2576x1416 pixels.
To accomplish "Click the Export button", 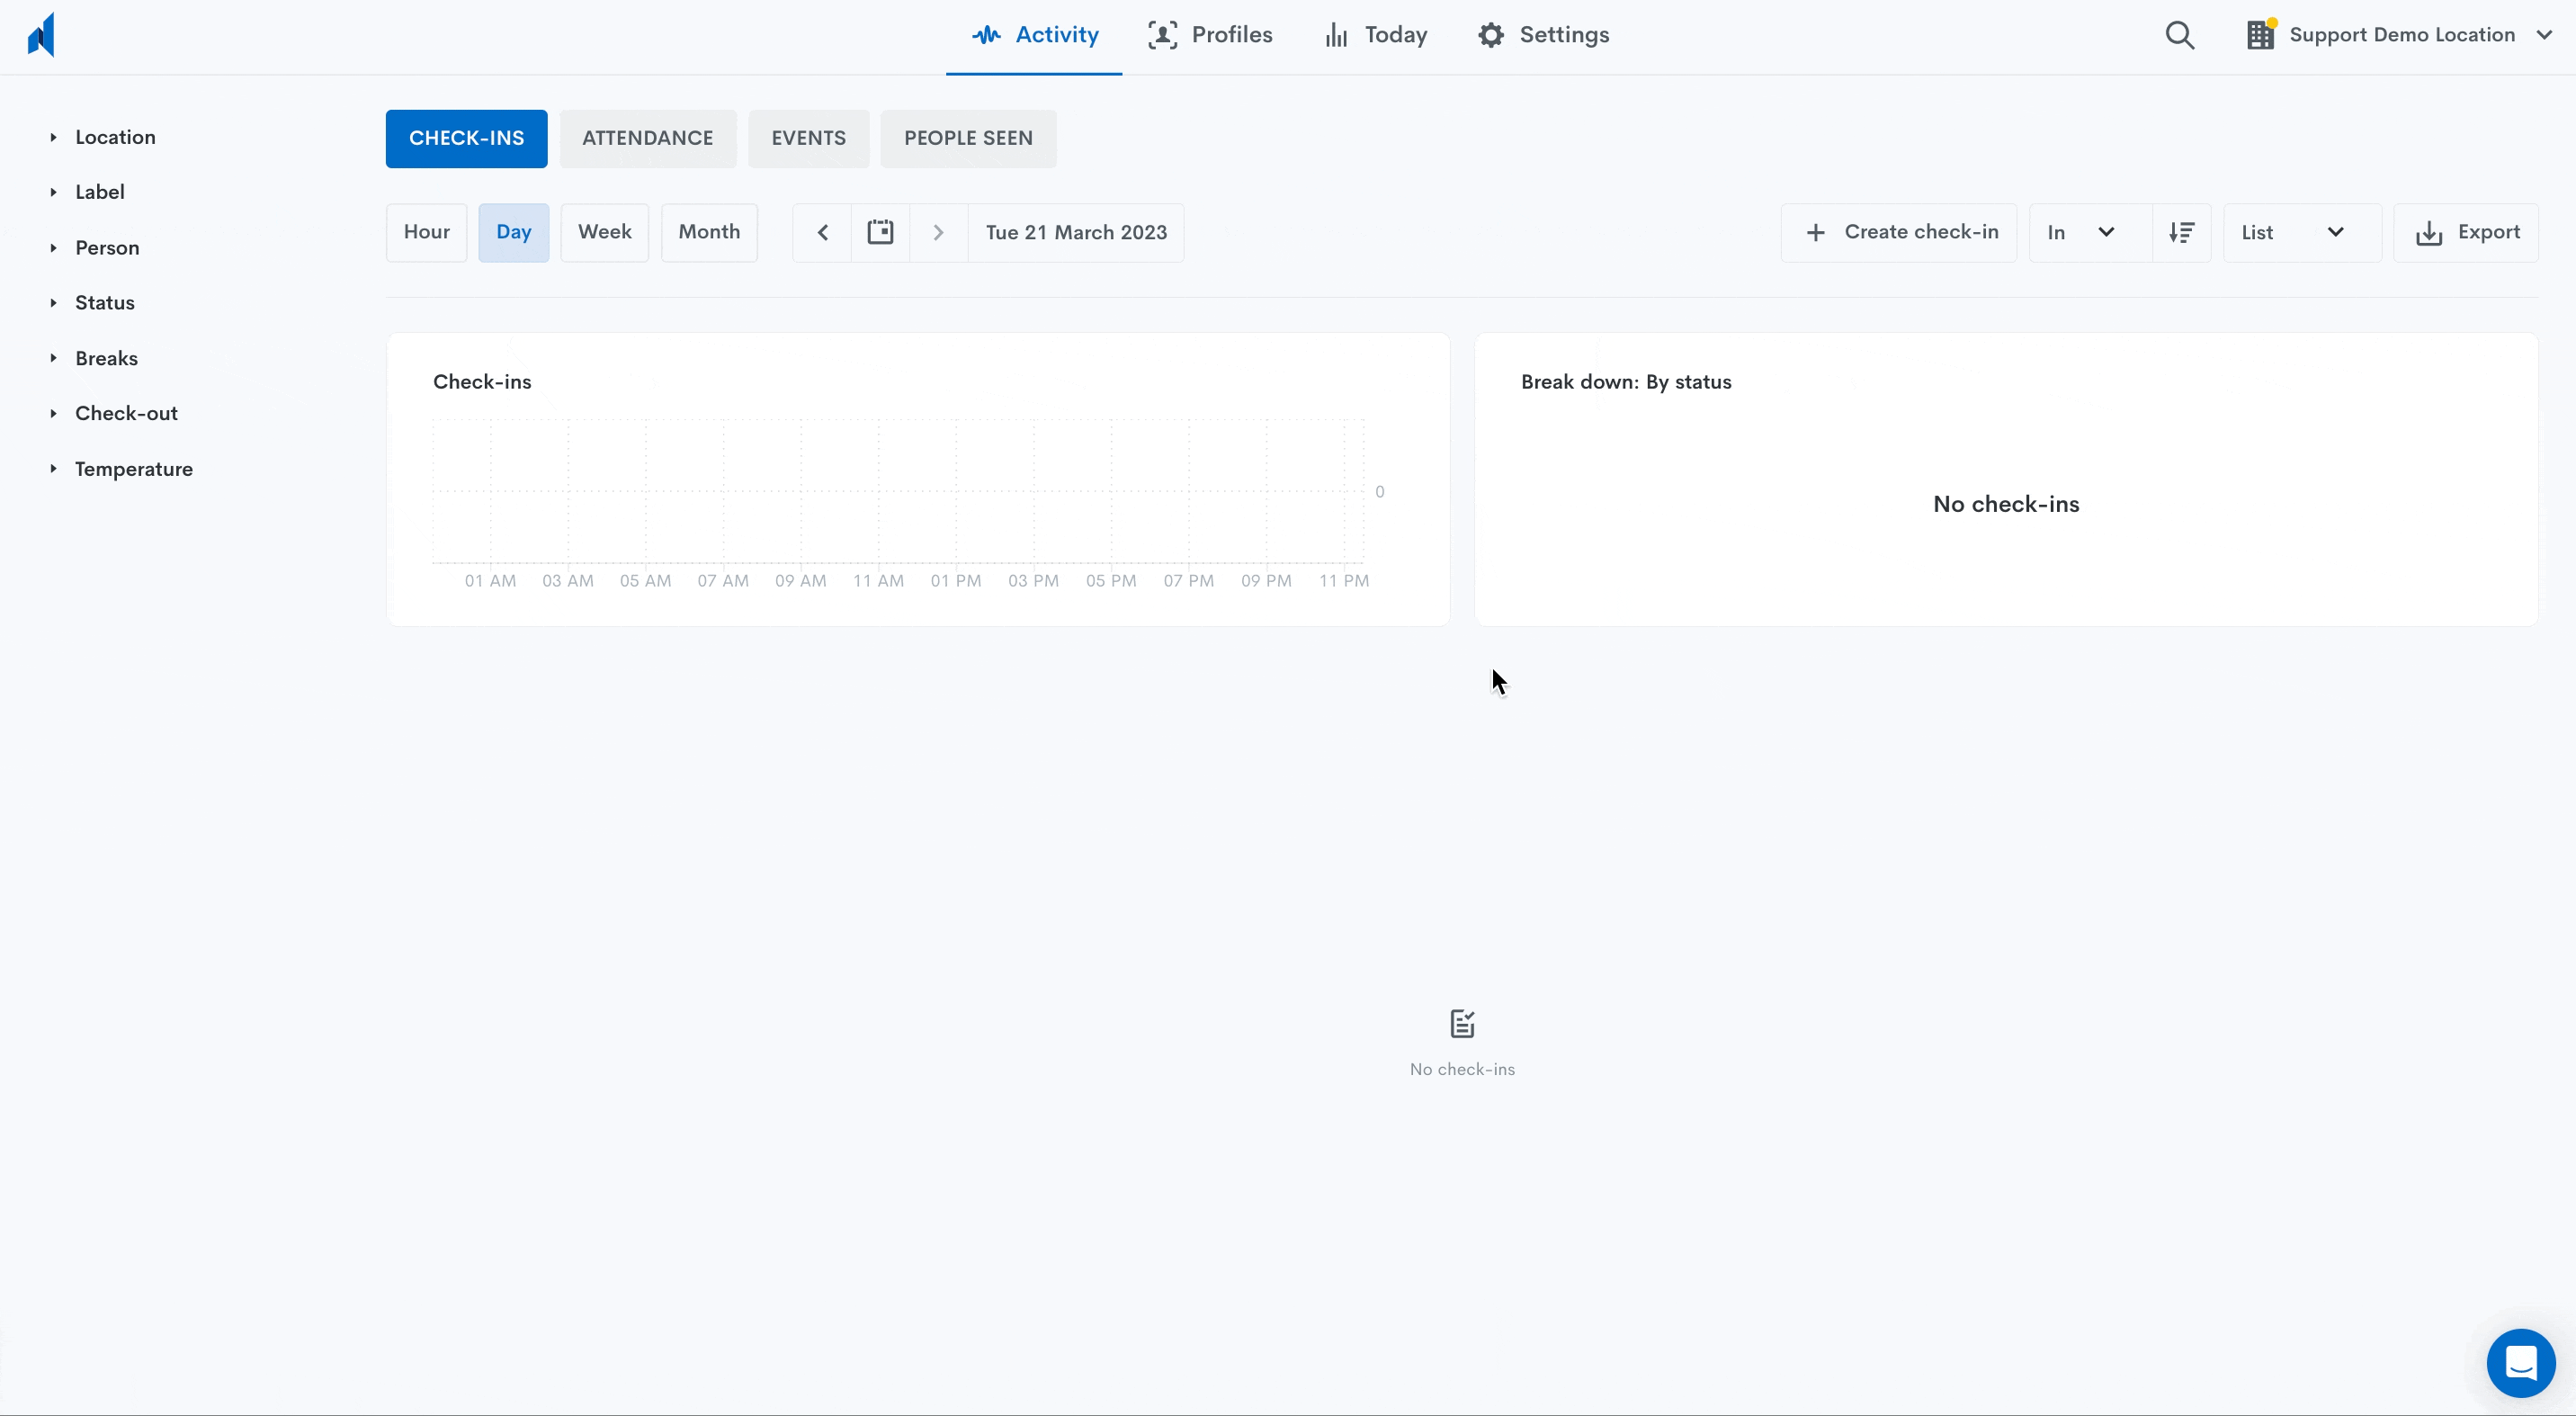I will coord(2466,233).
